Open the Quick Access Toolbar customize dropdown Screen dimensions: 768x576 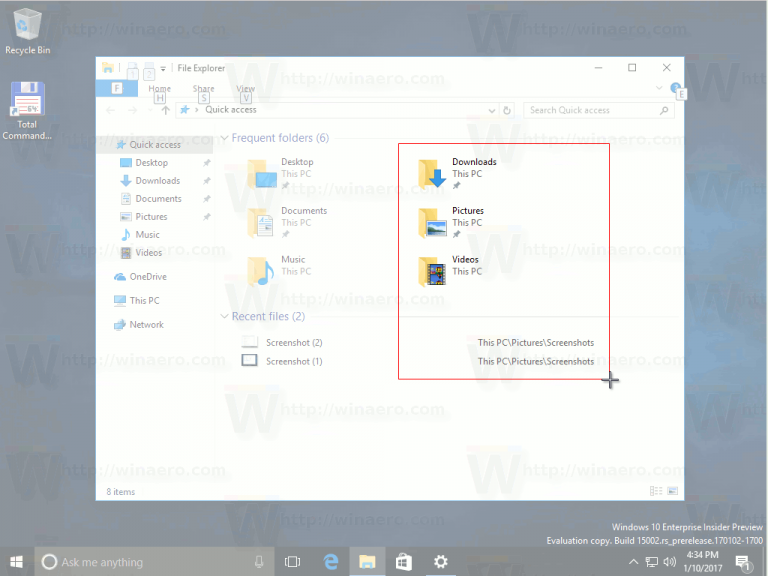tap(163, 69)
